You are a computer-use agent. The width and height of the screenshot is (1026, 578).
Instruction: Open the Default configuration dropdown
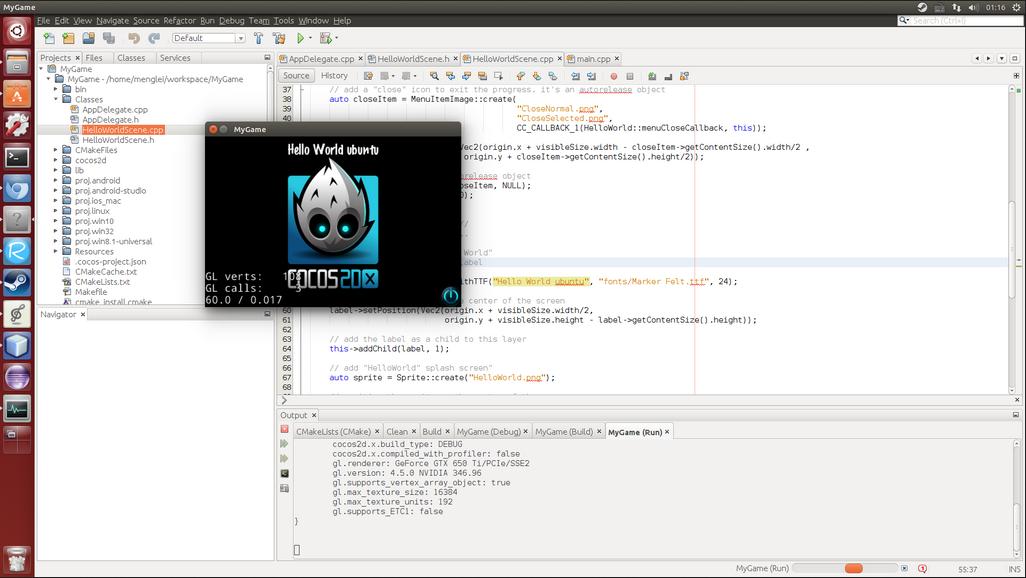[x=208, y=38]
